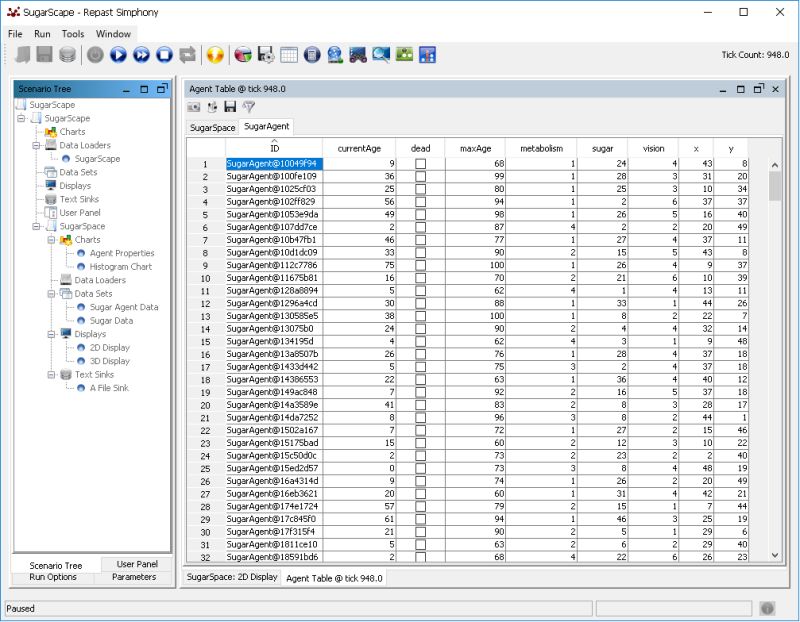The height and width of the screenshot is (622, 800).
Task: Minimize the Scenario Tree panel
Action: click(126, 89)
